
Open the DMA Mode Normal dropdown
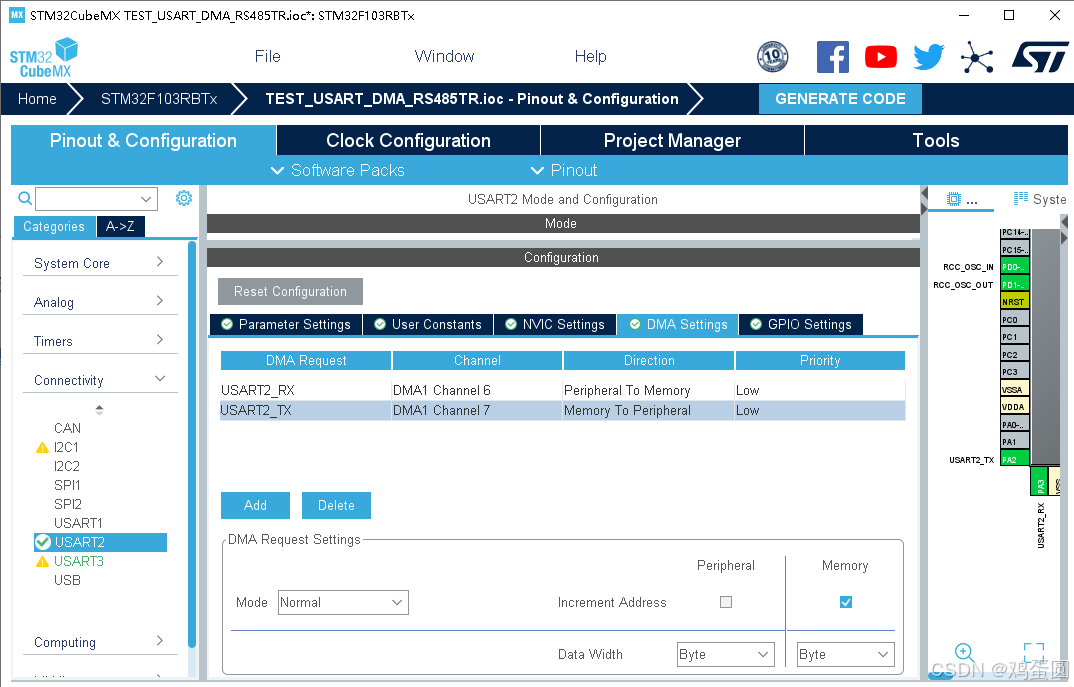343,602
